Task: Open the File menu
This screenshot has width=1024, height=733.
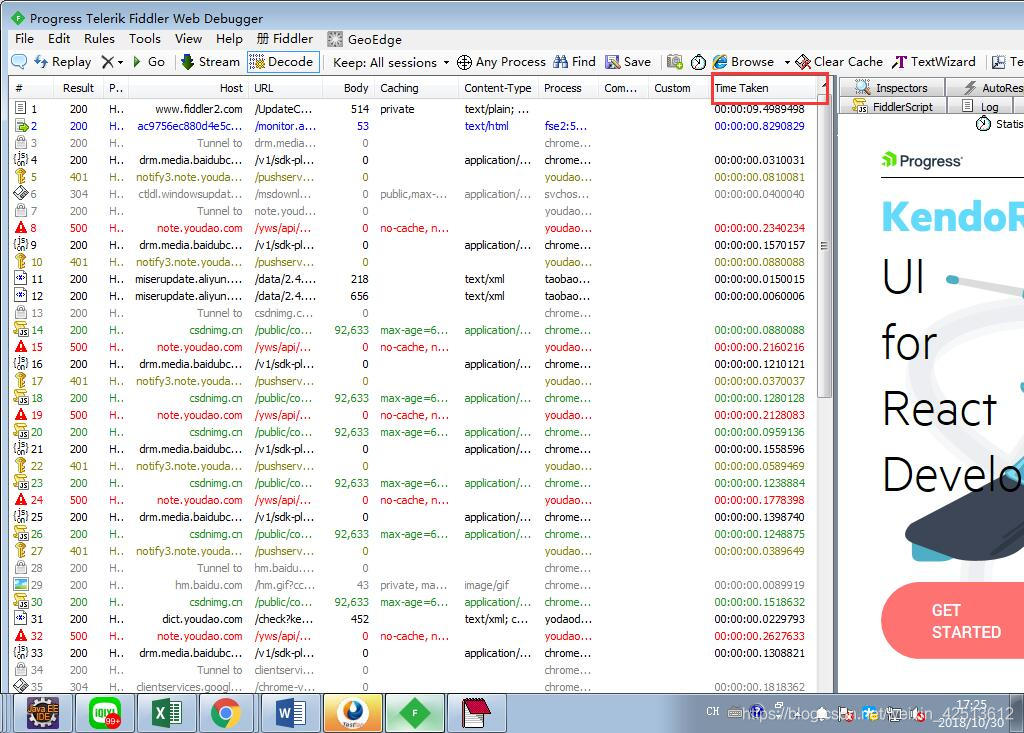Action: coord(24,39)
